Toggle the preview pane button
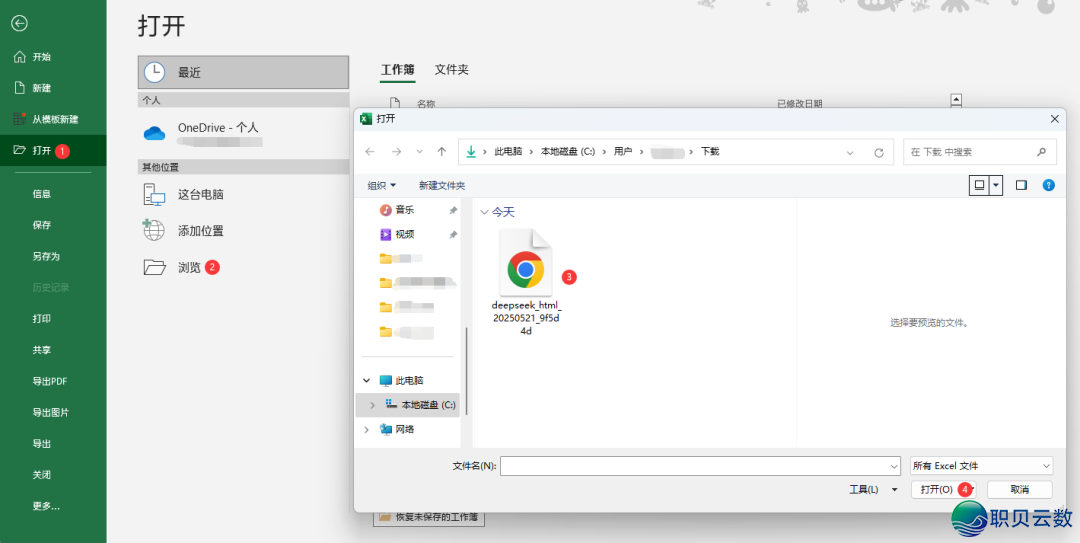The height and width of the screenshot is (543, 1080). click(x=1021, y=185)
